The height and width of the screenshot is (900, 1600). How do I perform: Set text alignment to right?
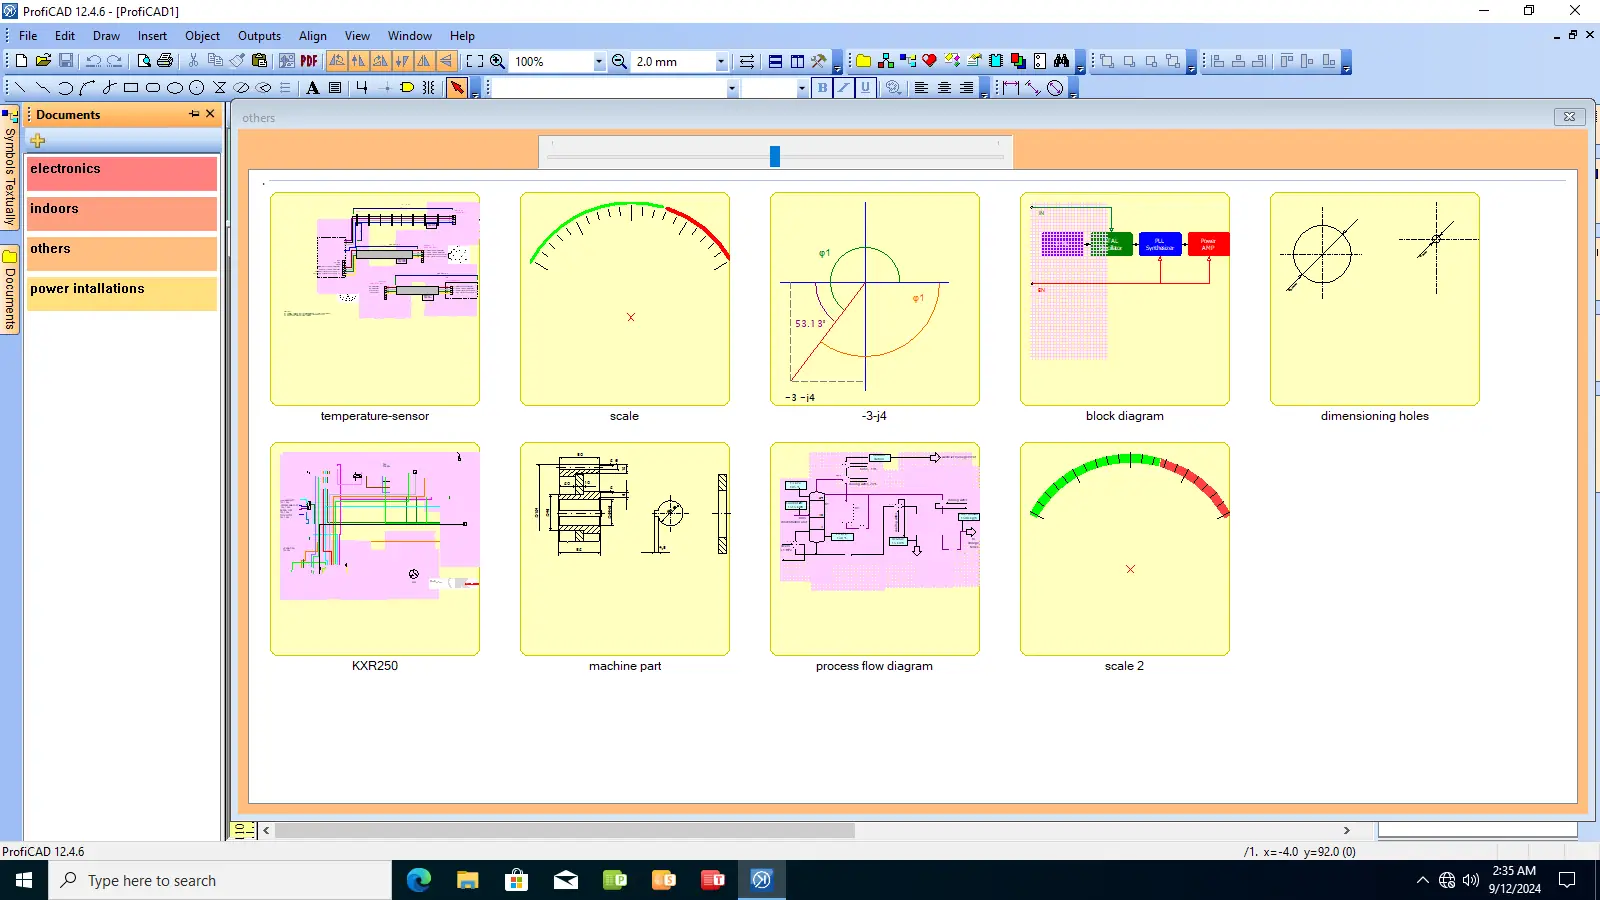point(966,88)
